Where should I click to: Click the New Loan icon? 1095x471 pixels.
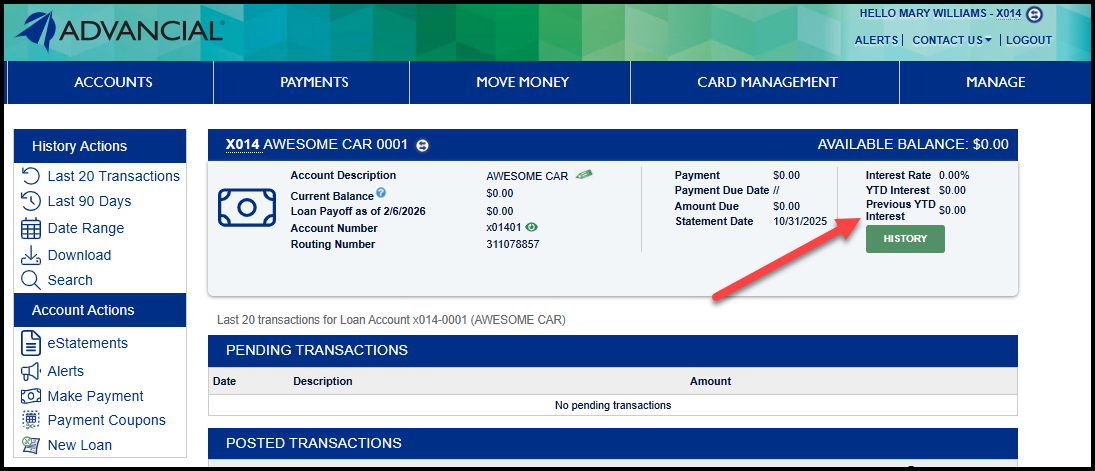click(x=31, y=445)
